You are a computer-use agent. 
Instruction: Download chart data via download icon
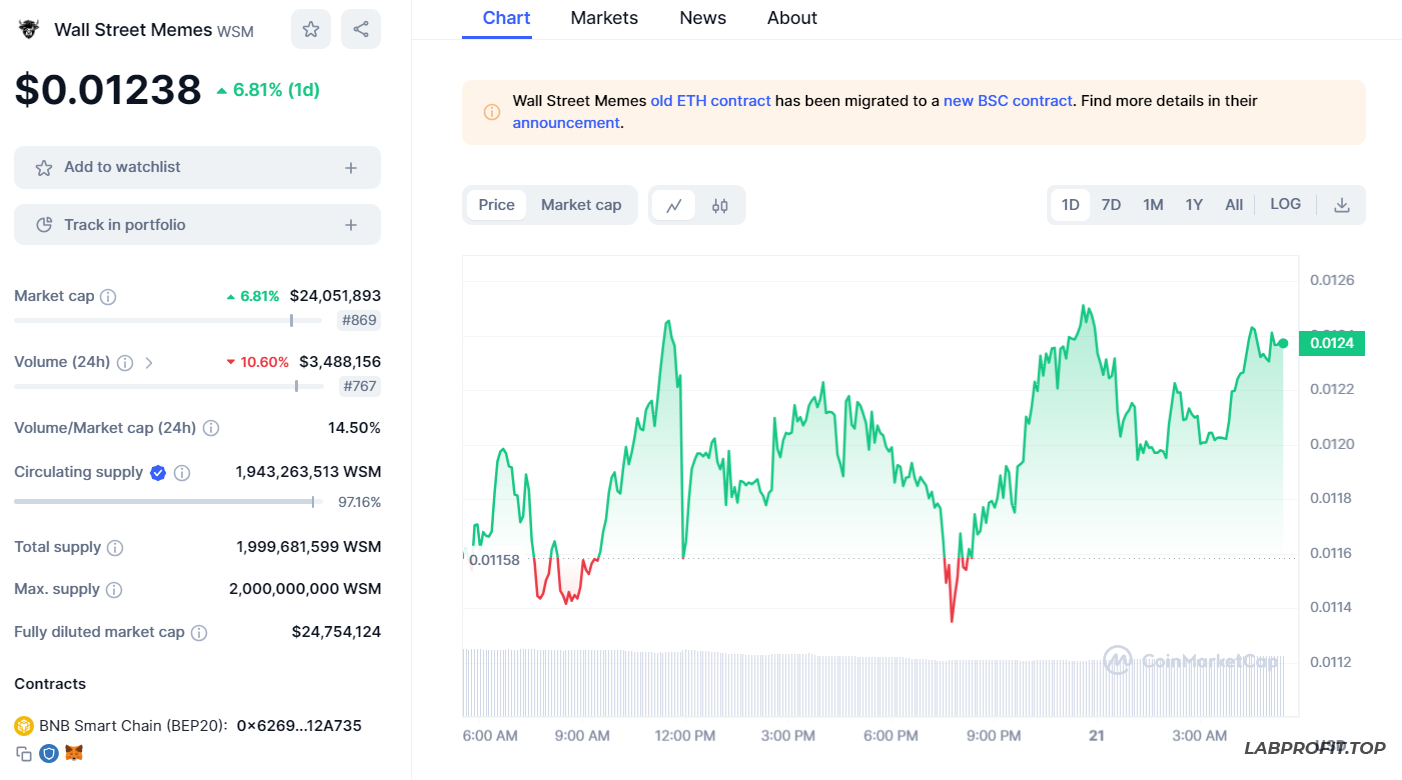1342,205
